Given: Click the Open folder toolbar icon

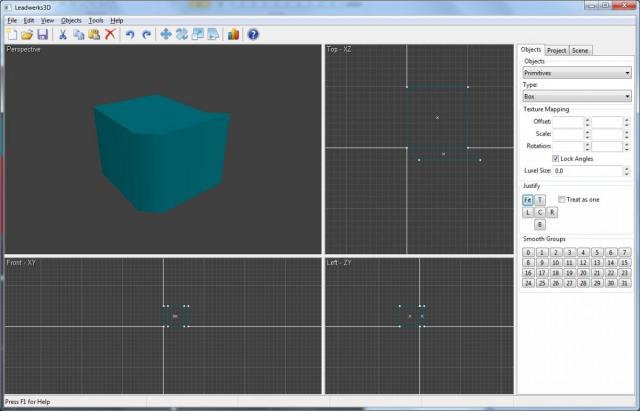Looking at the screenshot, I should [x=27, y=34].
